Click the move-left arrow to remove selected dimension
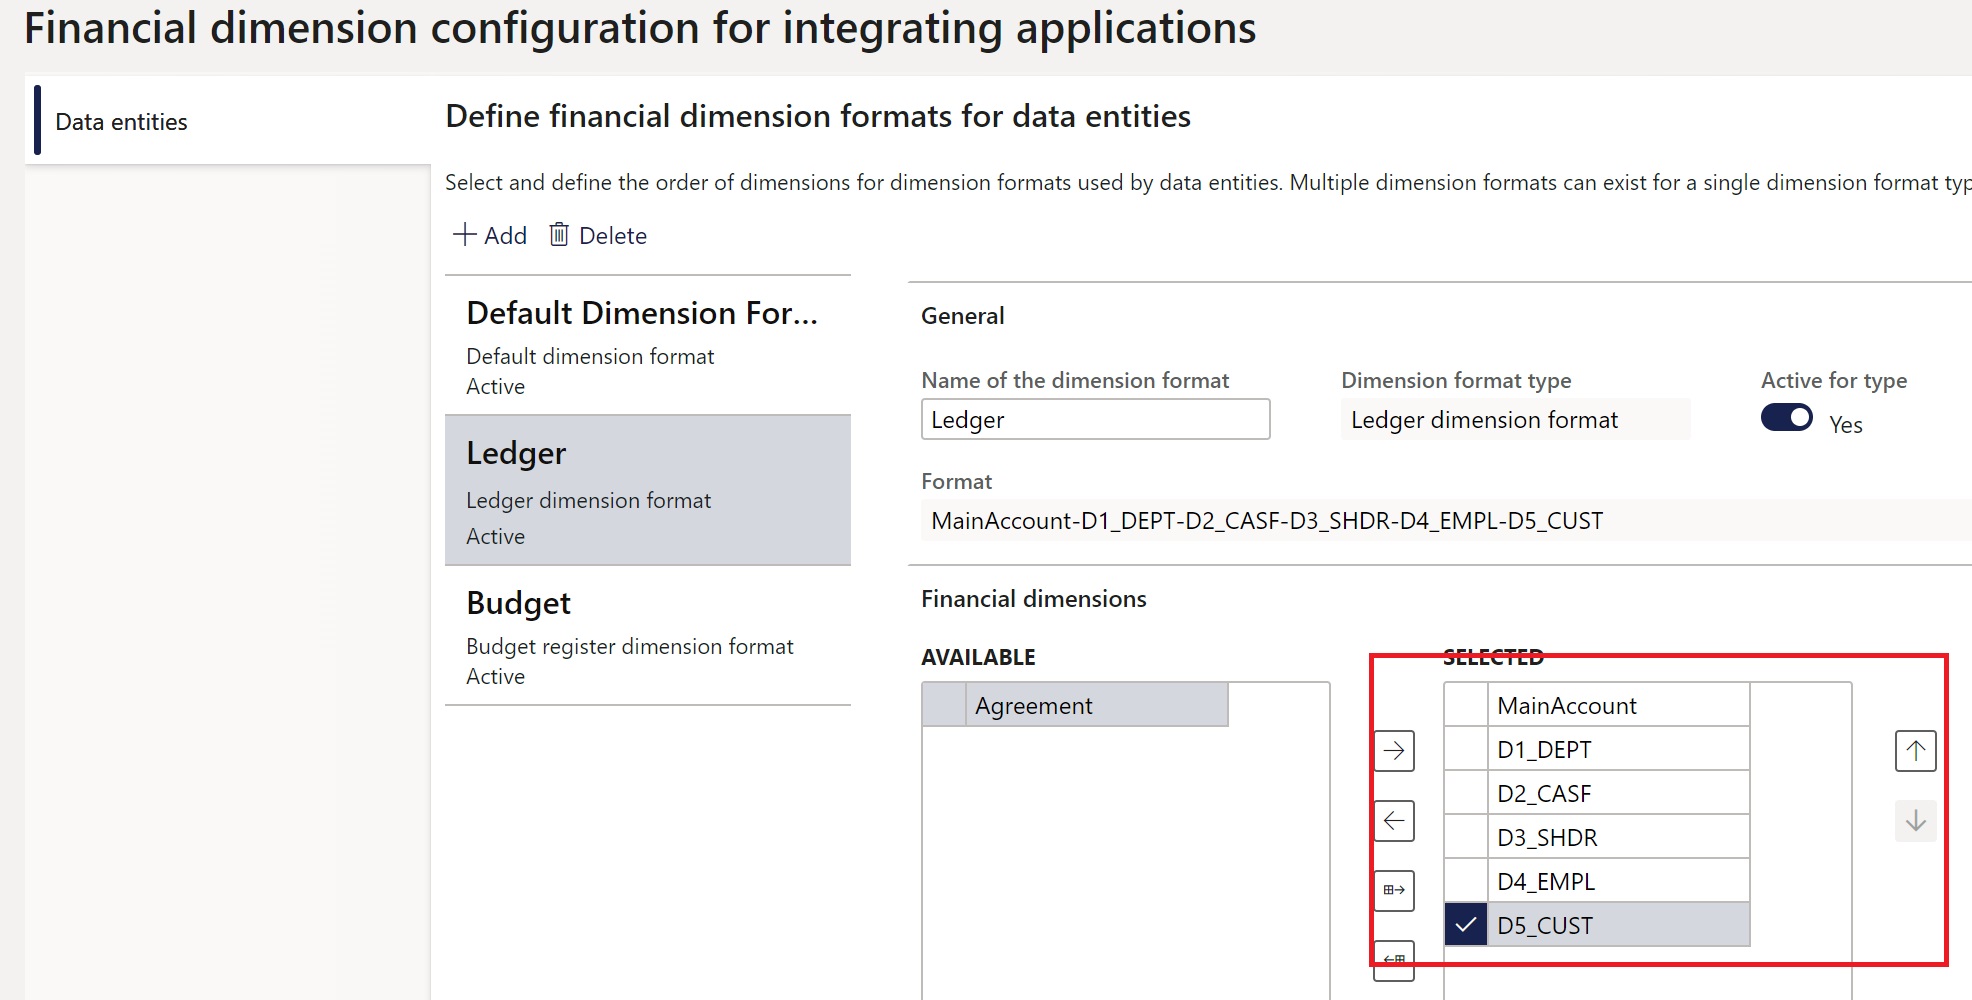1972x1000 pixels. click(x=1394, y=820)
